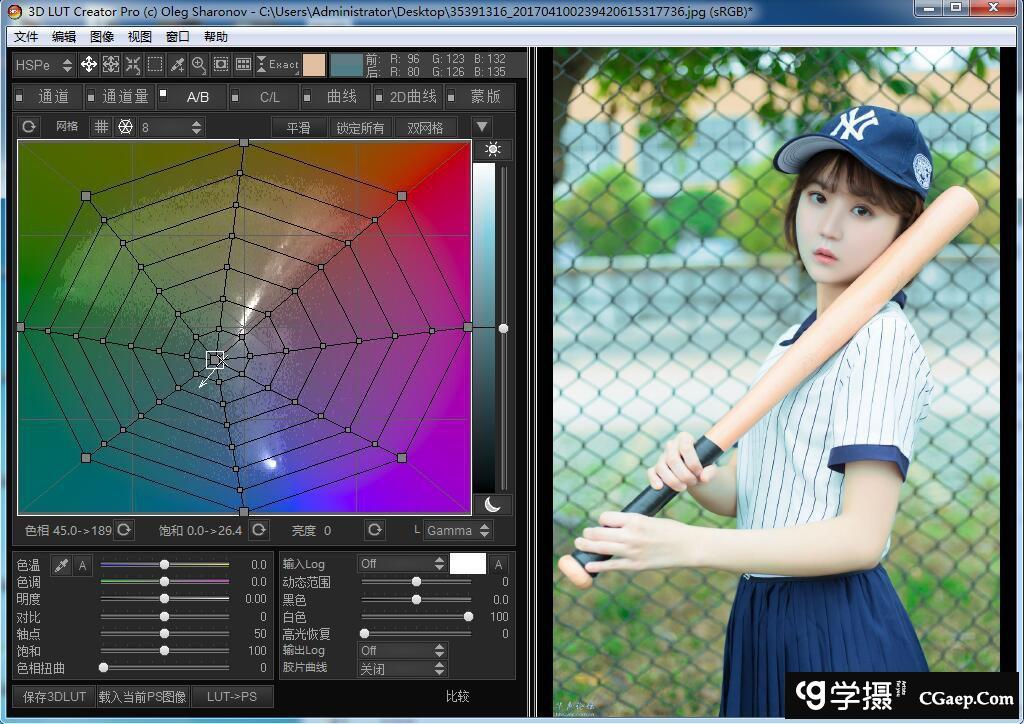
Task: Open the HSPe color model dropdown
Action: 45,65
